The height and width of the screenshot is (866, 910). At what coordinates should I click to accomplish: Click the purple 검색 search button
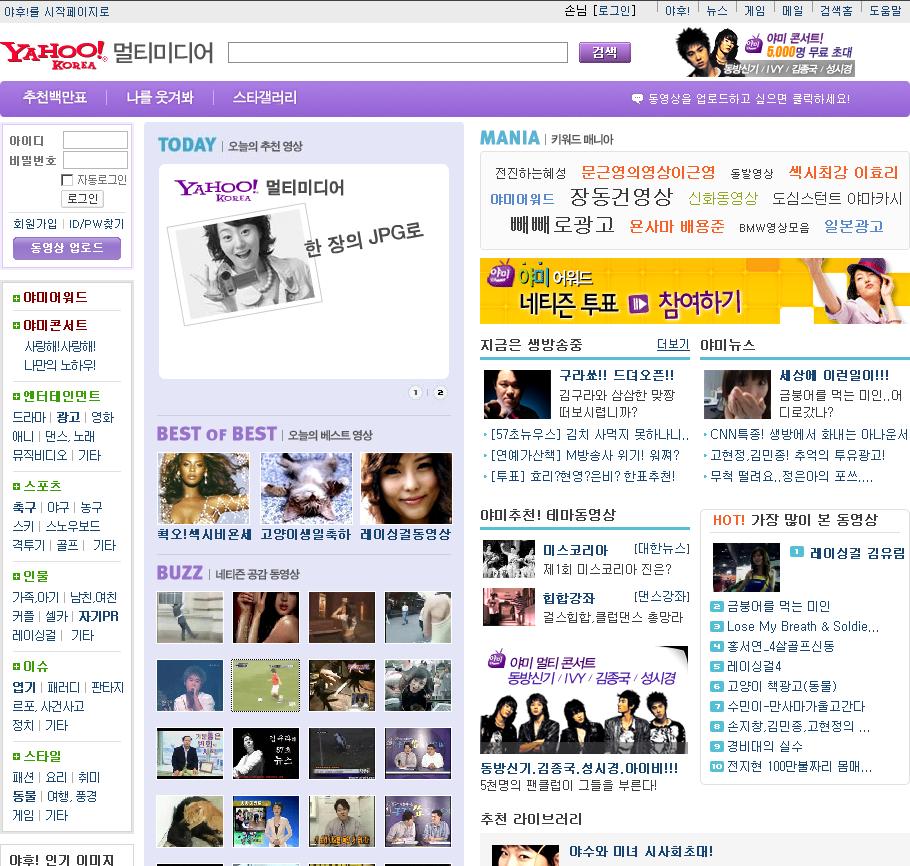pos(604,53)
